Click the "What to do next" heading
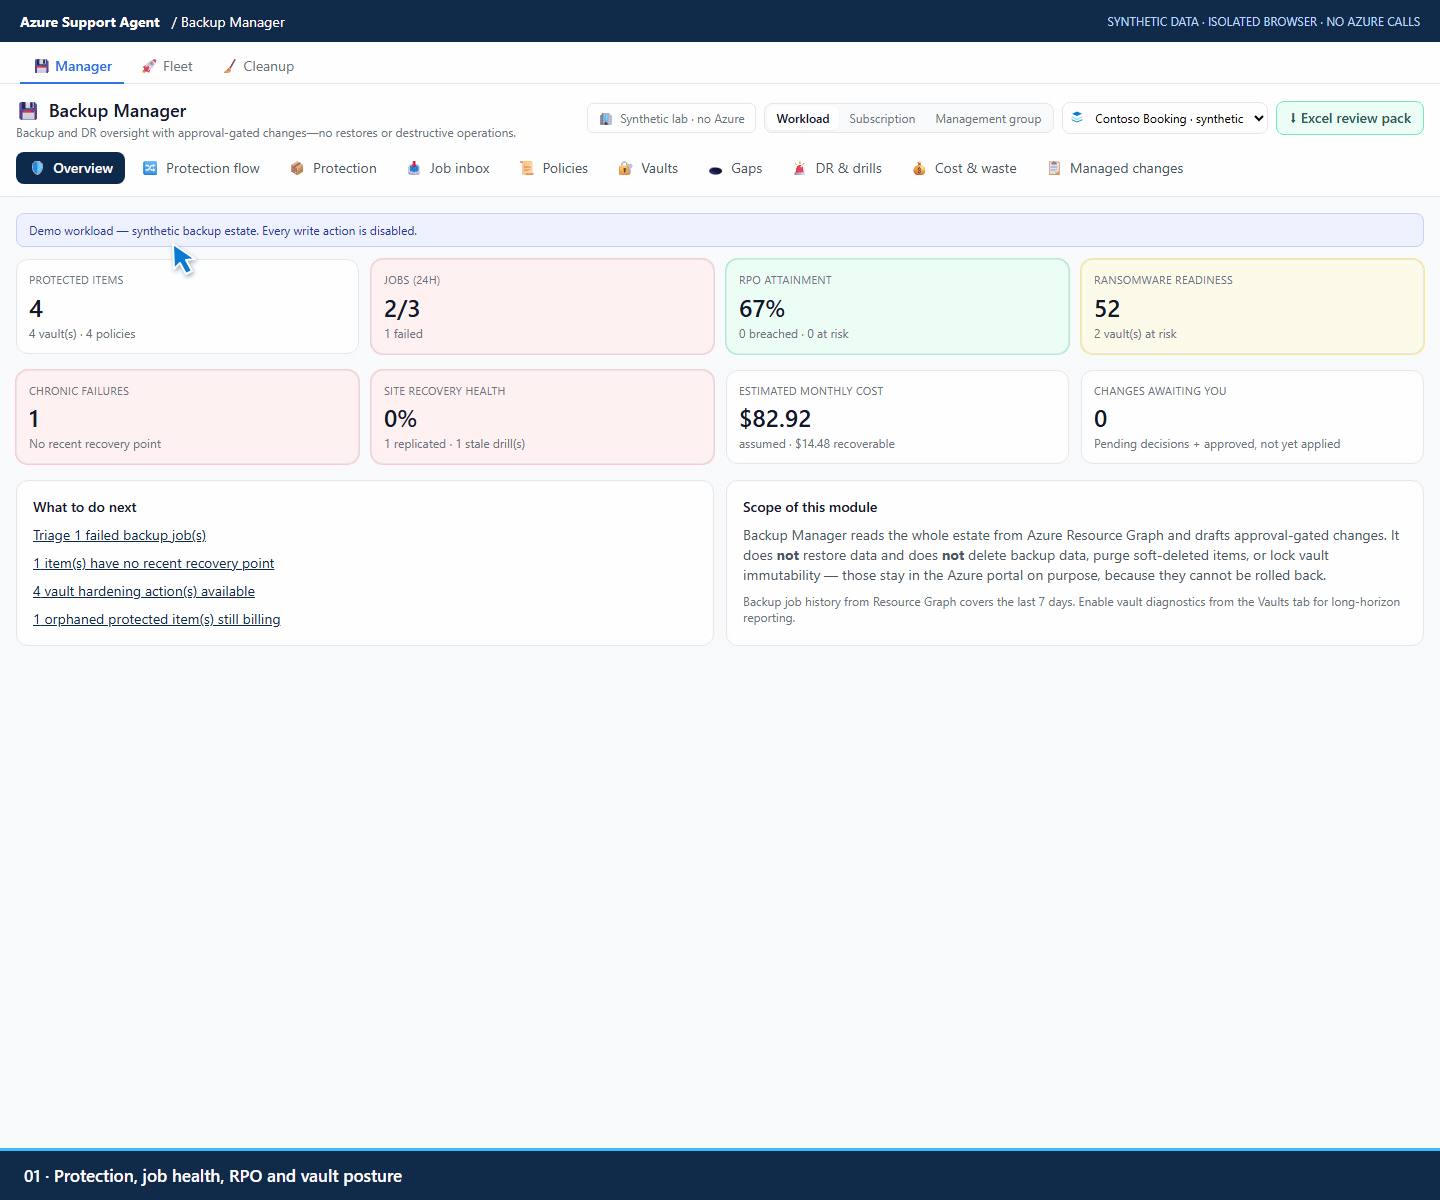The image size is (1440, 1200). tap(85, 507)
